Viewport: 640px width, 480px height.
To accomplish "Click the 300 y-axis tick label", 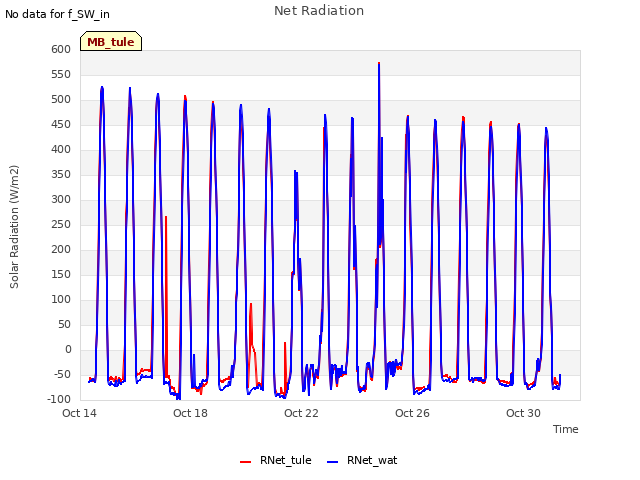I will (x=61, y=200).
